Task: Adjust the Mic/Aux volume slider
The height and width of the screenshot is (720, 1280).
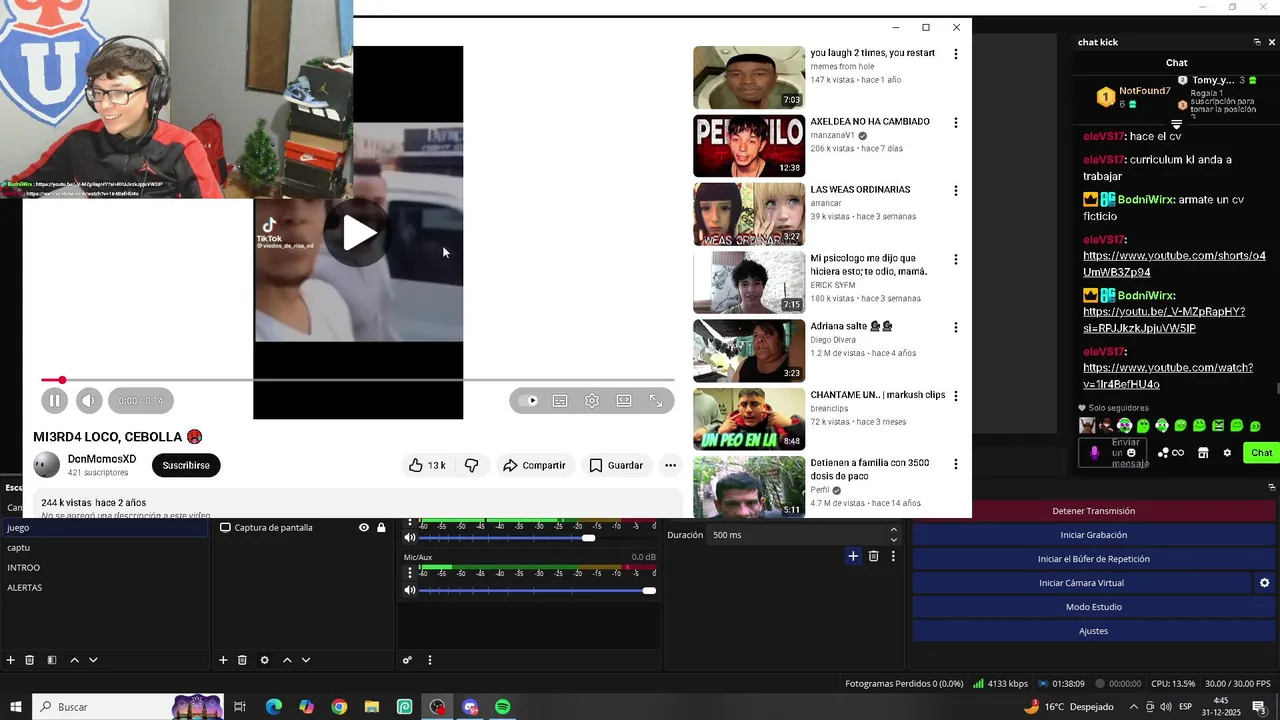Action: coord(538,590)
